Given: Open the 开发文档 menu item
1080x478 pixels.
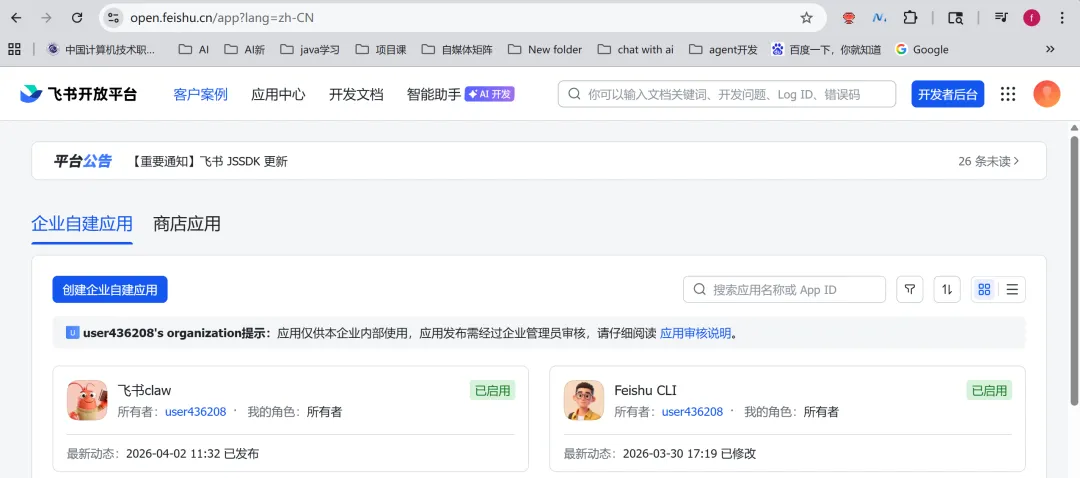Looking at the screenshot, I should click(x=356, y=94).
